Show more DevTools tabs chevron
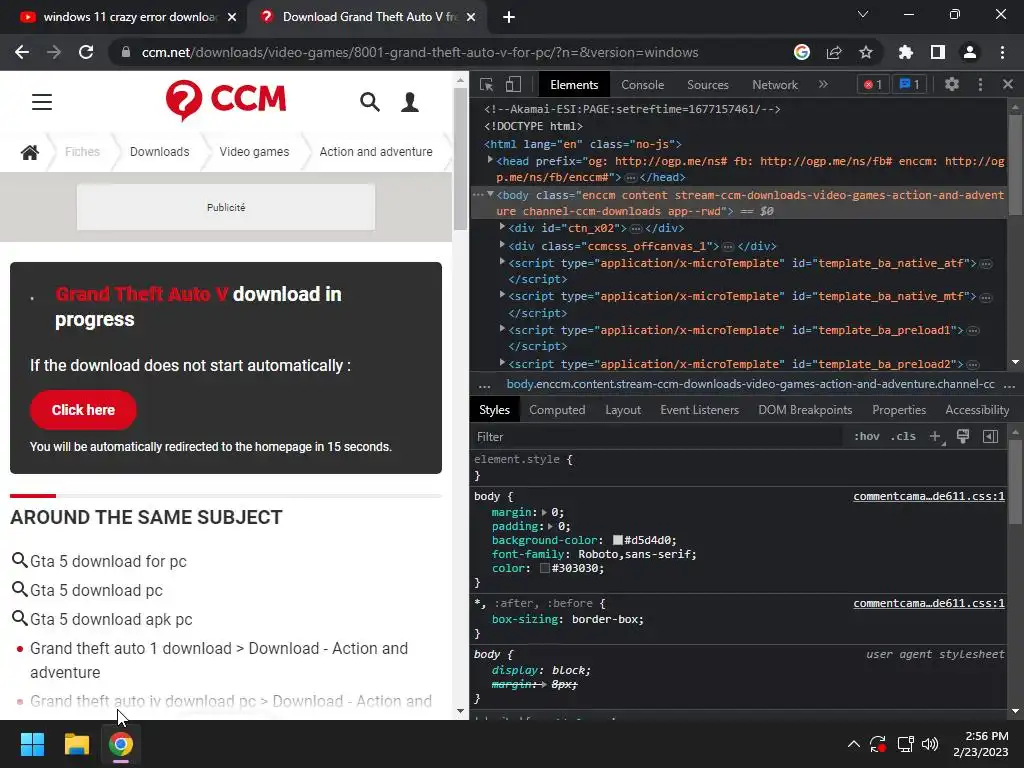Viewport: 1024px width, 768px height. click(824, 84)
